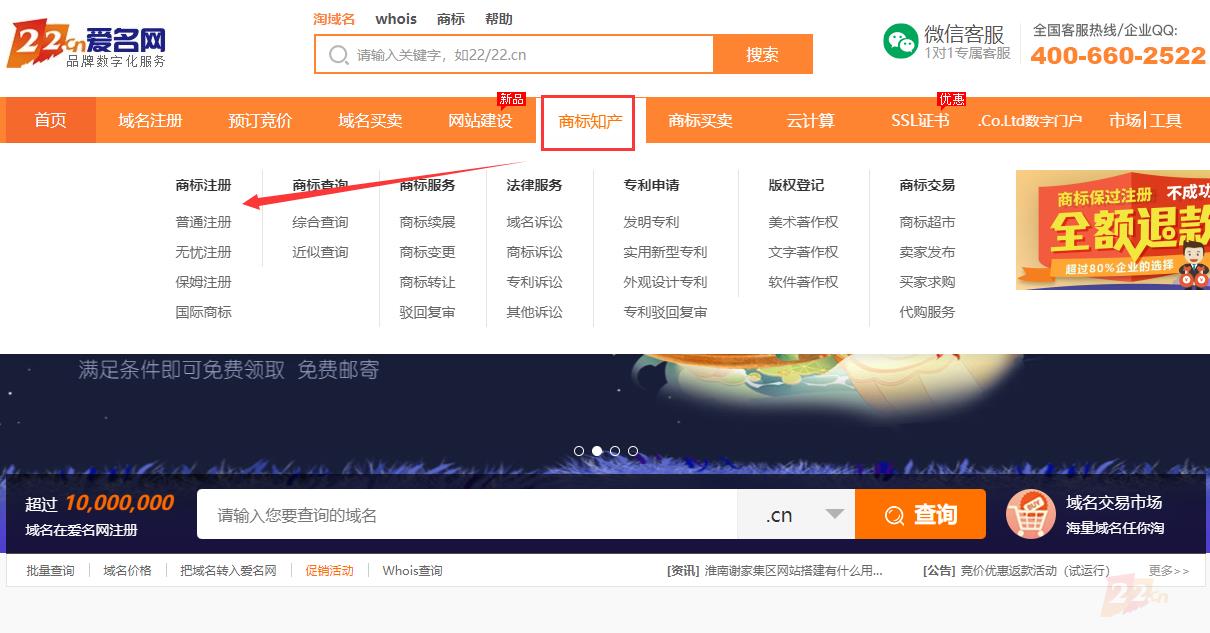The image size is (1210, 633).
Task: Open 把域名转入爱名网 link
Action: click(x=228, y=571)
